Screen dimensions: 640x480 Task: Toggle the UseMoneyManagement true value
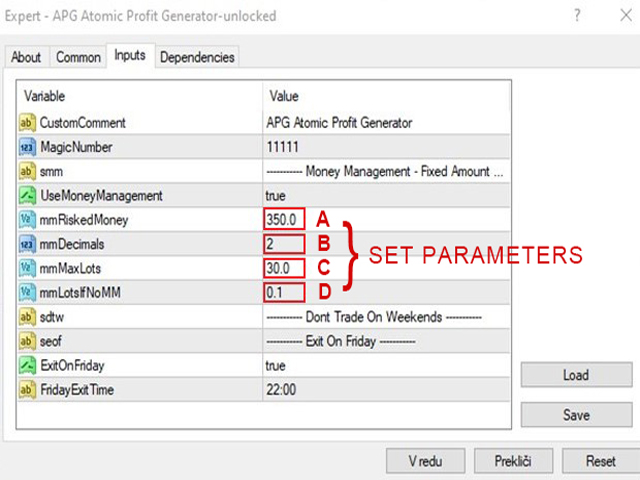276,196
